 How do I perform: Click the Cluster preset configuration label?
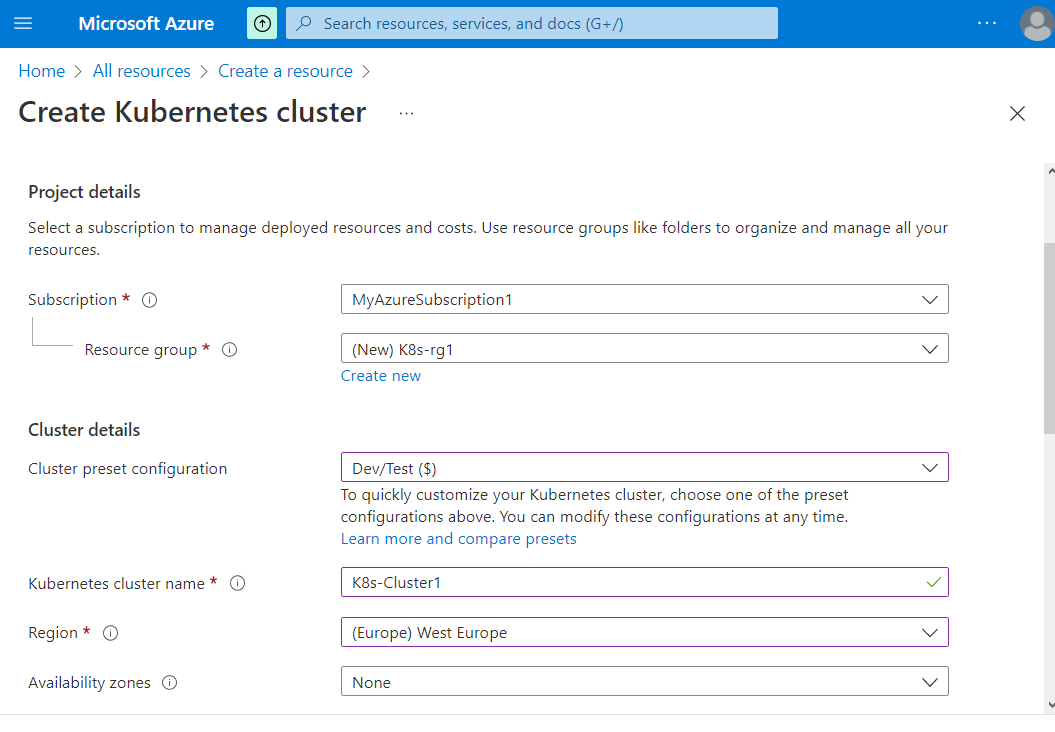click(x=128, y=469)
